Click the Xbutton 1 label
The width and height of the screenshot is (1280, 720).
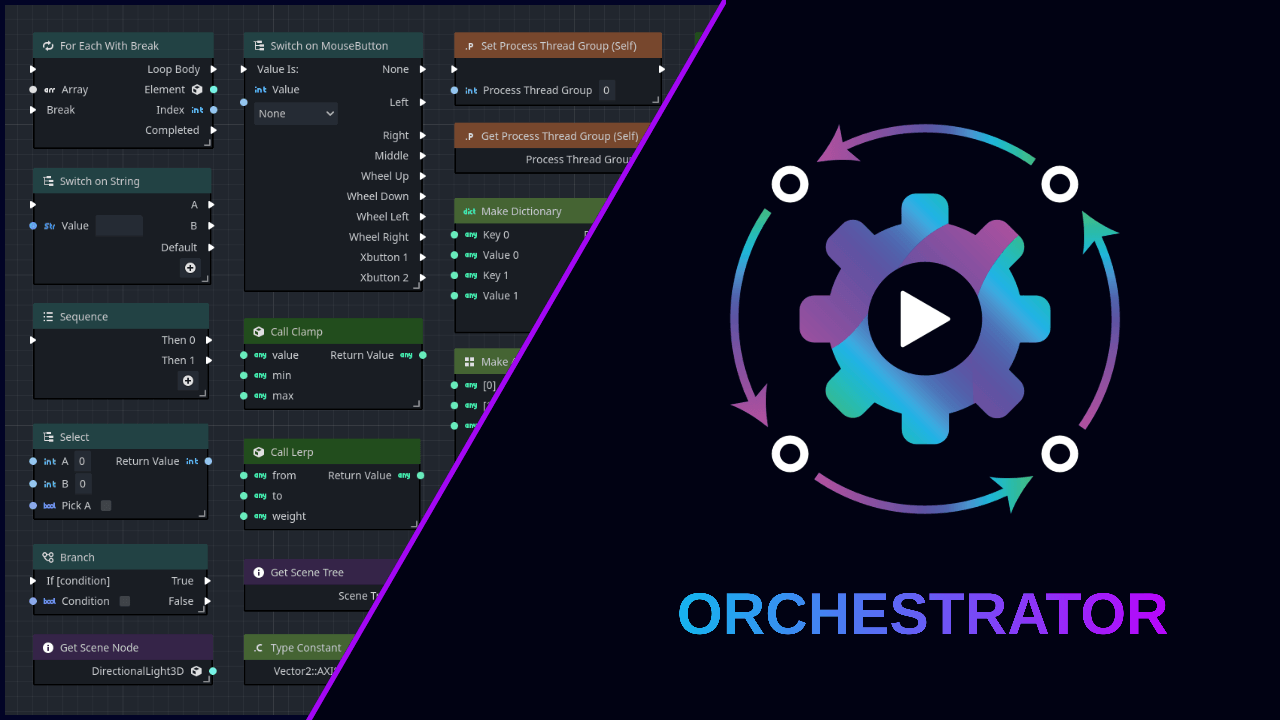coord(384,257)
